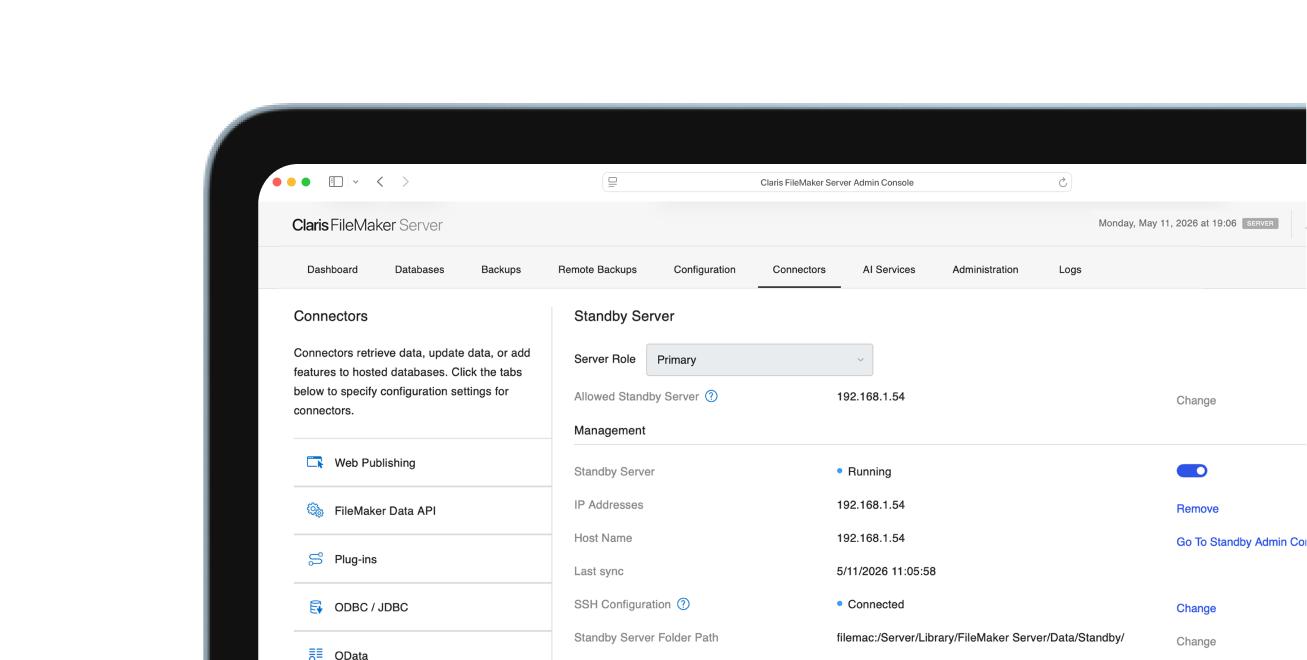Image resolution: width=1307 pixels, height=660 pixels.
Task: Go forward with the browser forward arrow
Action: [405, 182]
